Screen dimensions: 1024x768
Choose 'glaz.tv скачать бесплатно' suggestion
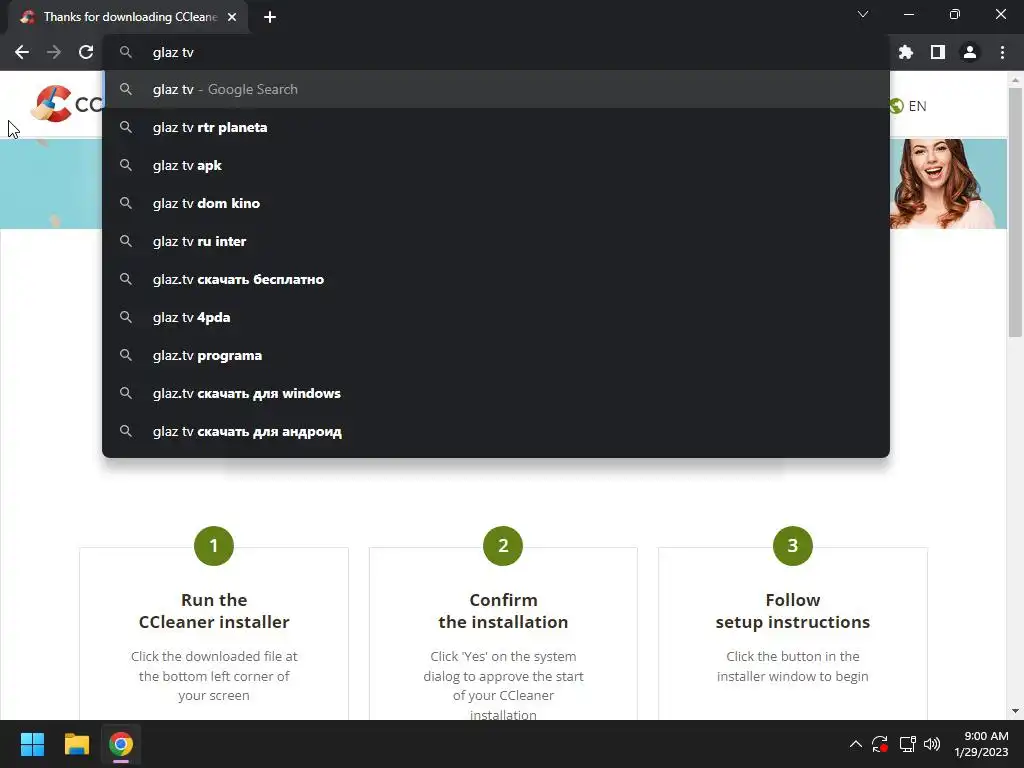496,280
